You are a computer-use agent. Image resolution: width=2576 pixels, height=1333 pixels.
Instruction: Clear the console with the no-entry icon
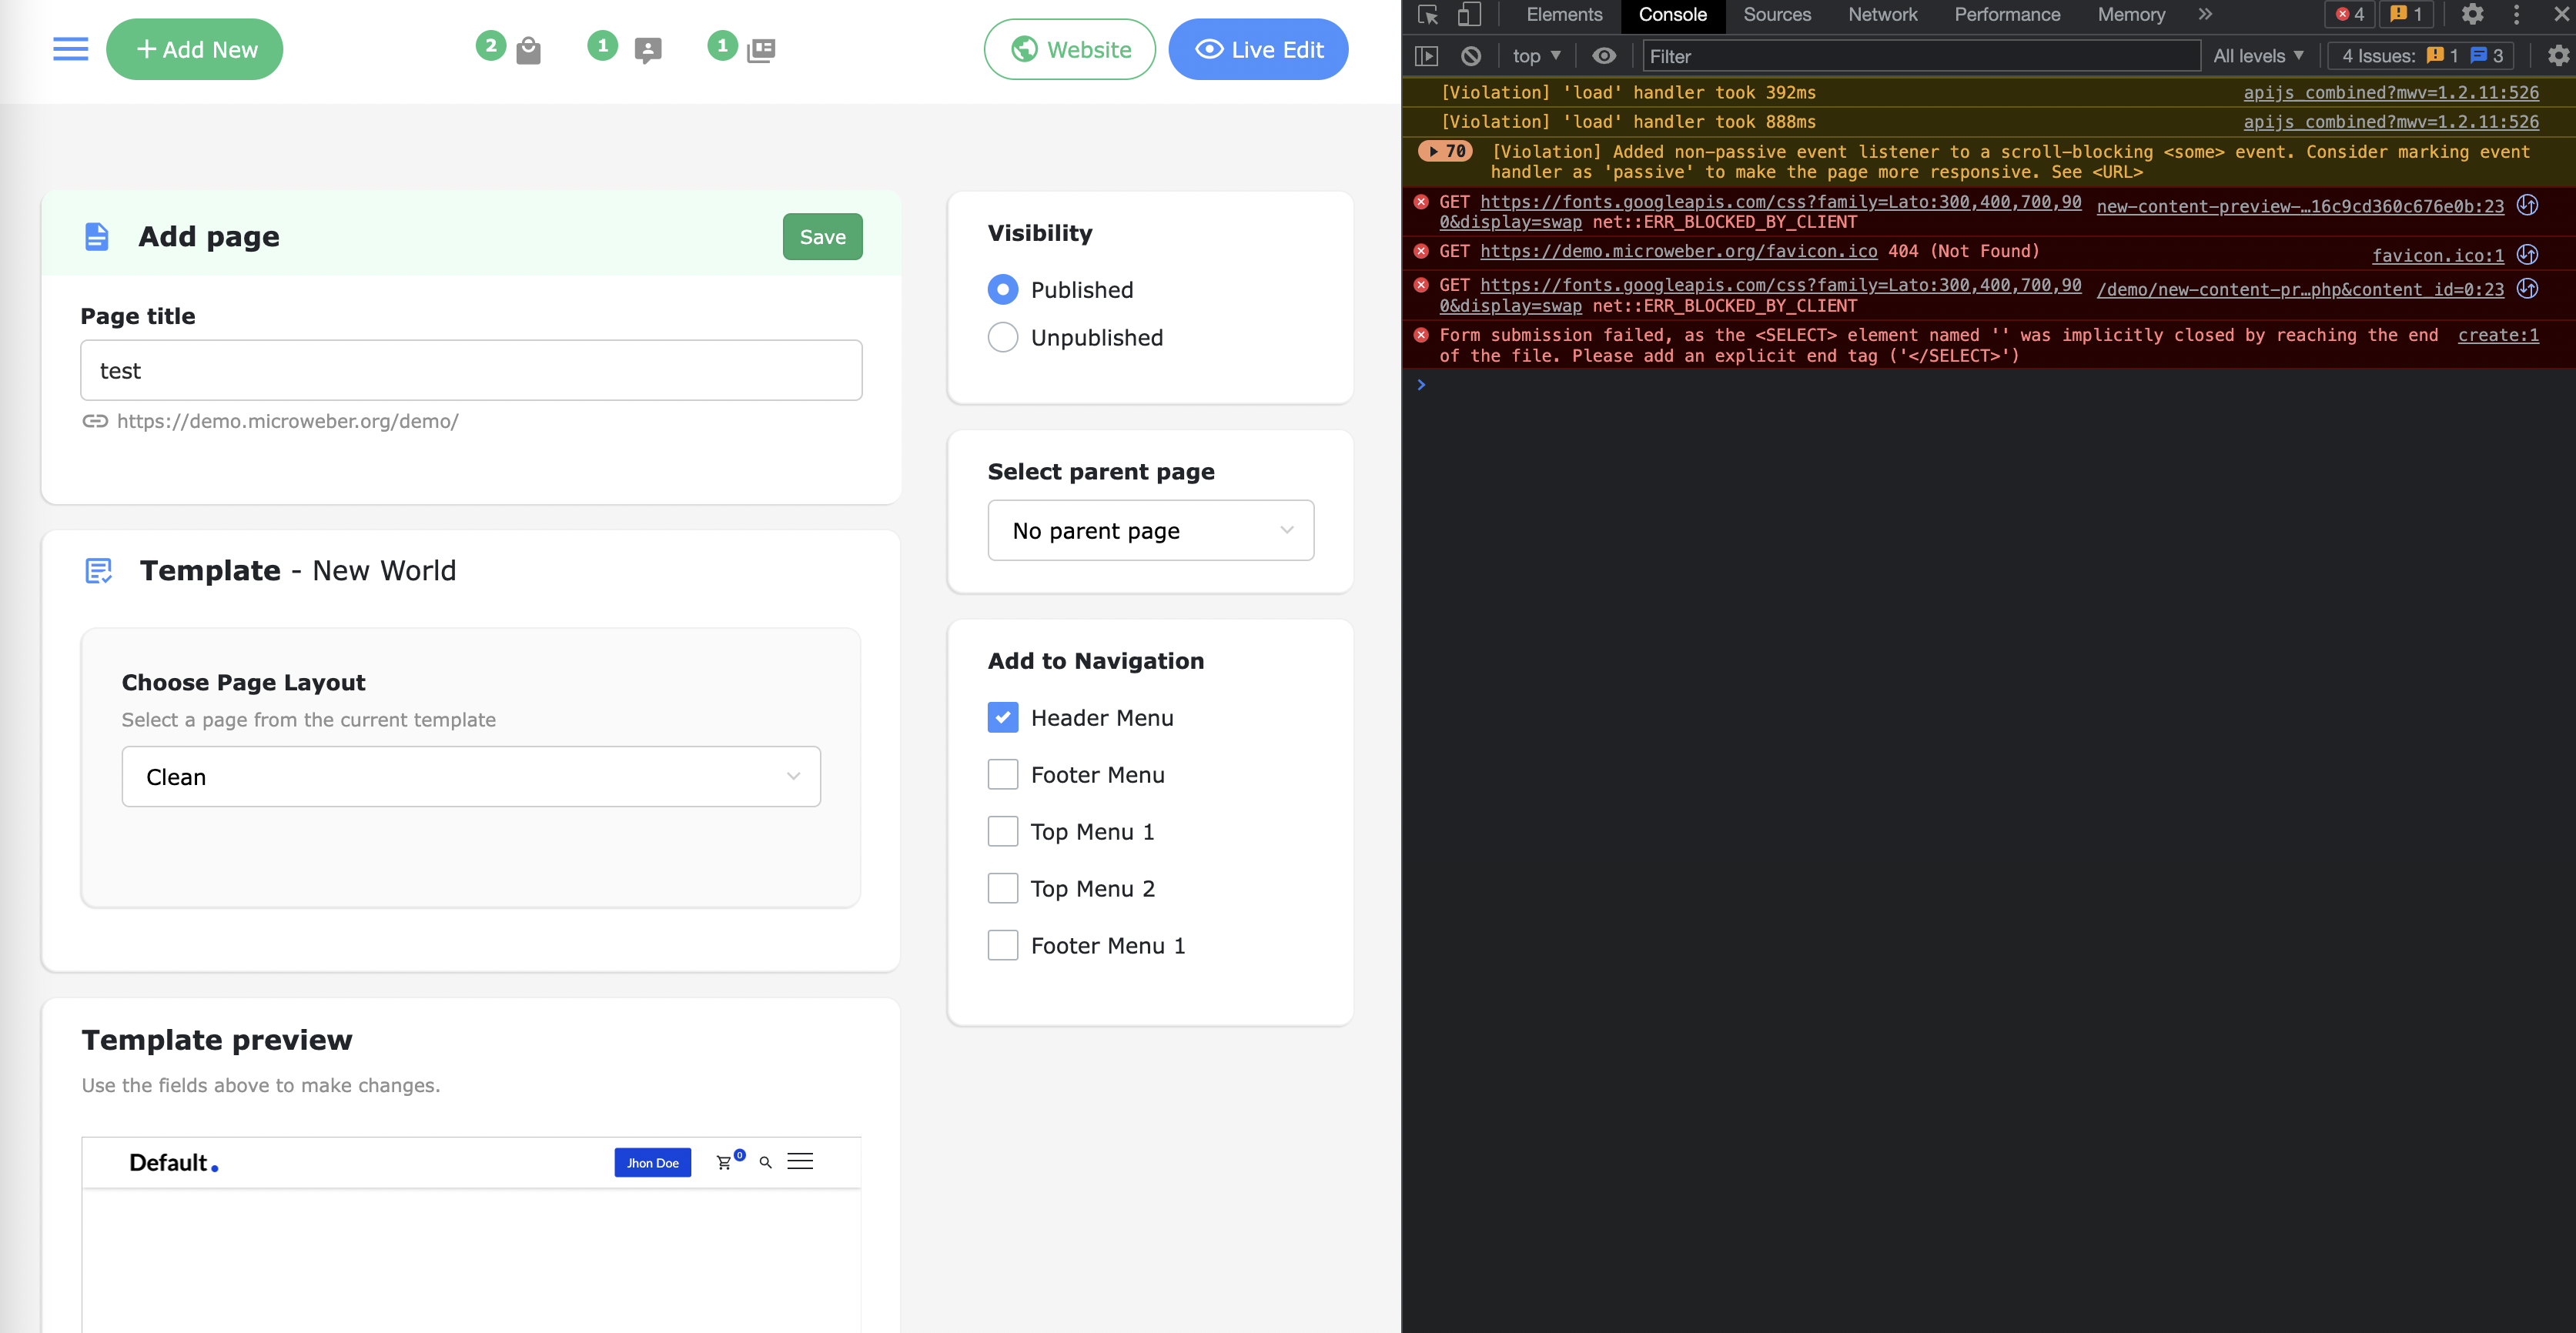tap(1470, 56)
